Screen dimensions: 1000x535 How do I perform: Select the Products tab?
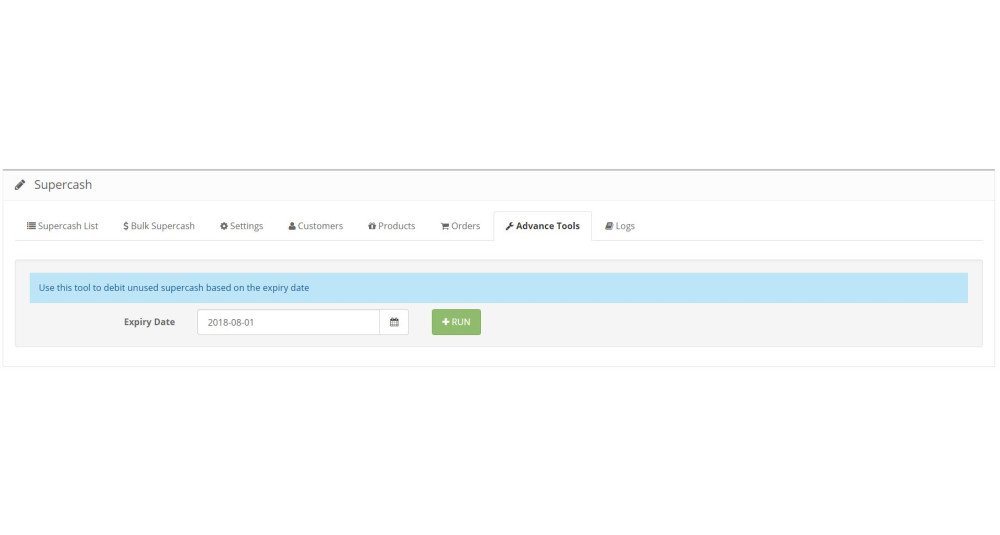point(392,226)
